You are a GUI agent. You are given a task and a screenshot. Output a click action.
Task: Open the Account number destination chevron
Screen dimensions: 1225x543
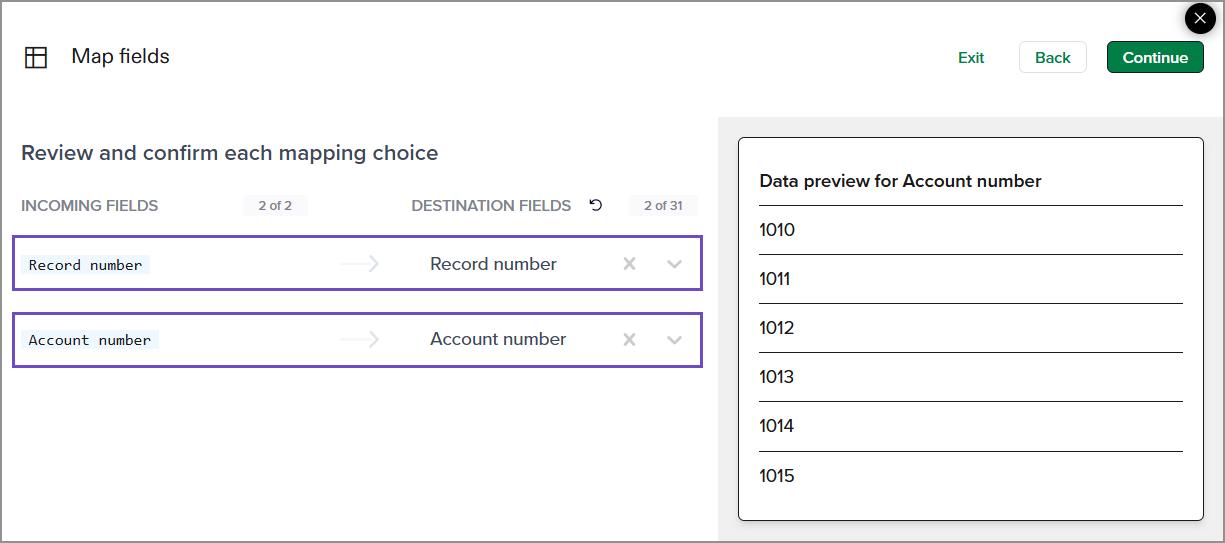pyautogui.click(x=674, y=340)
